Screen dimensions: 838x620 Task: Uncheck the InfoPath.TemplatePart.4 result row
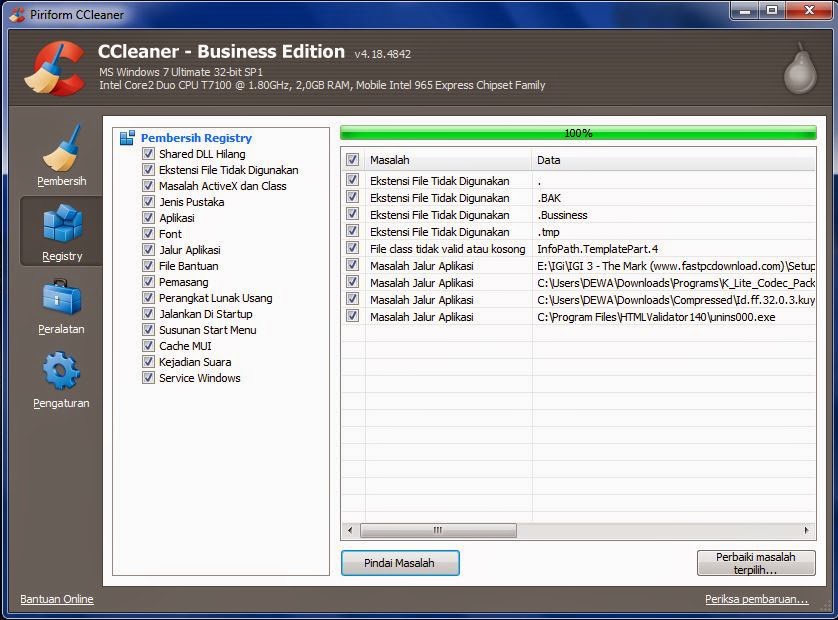(352, 249)
